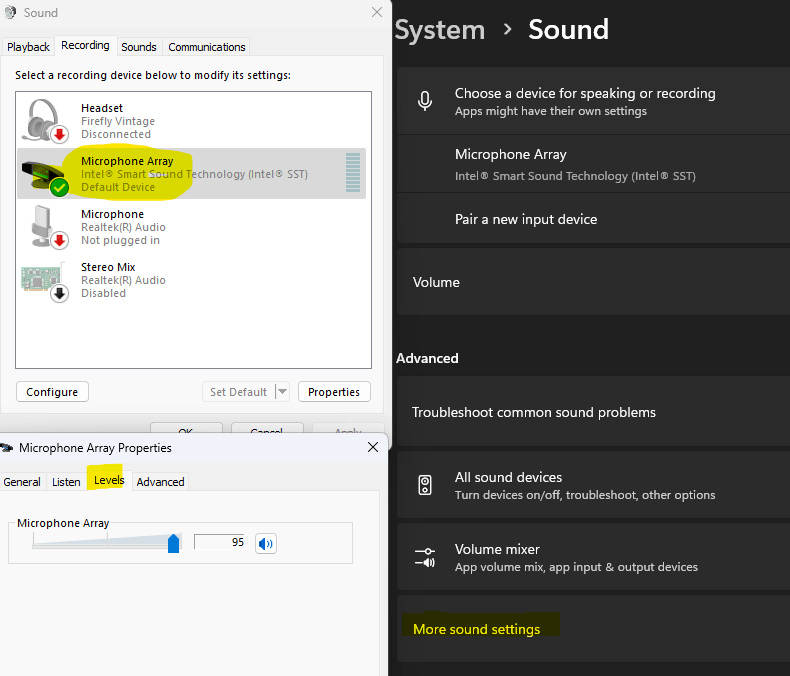Click the Microphone Array level slider handle
Screen dimensions: 790x676
[x=173, y=543]
